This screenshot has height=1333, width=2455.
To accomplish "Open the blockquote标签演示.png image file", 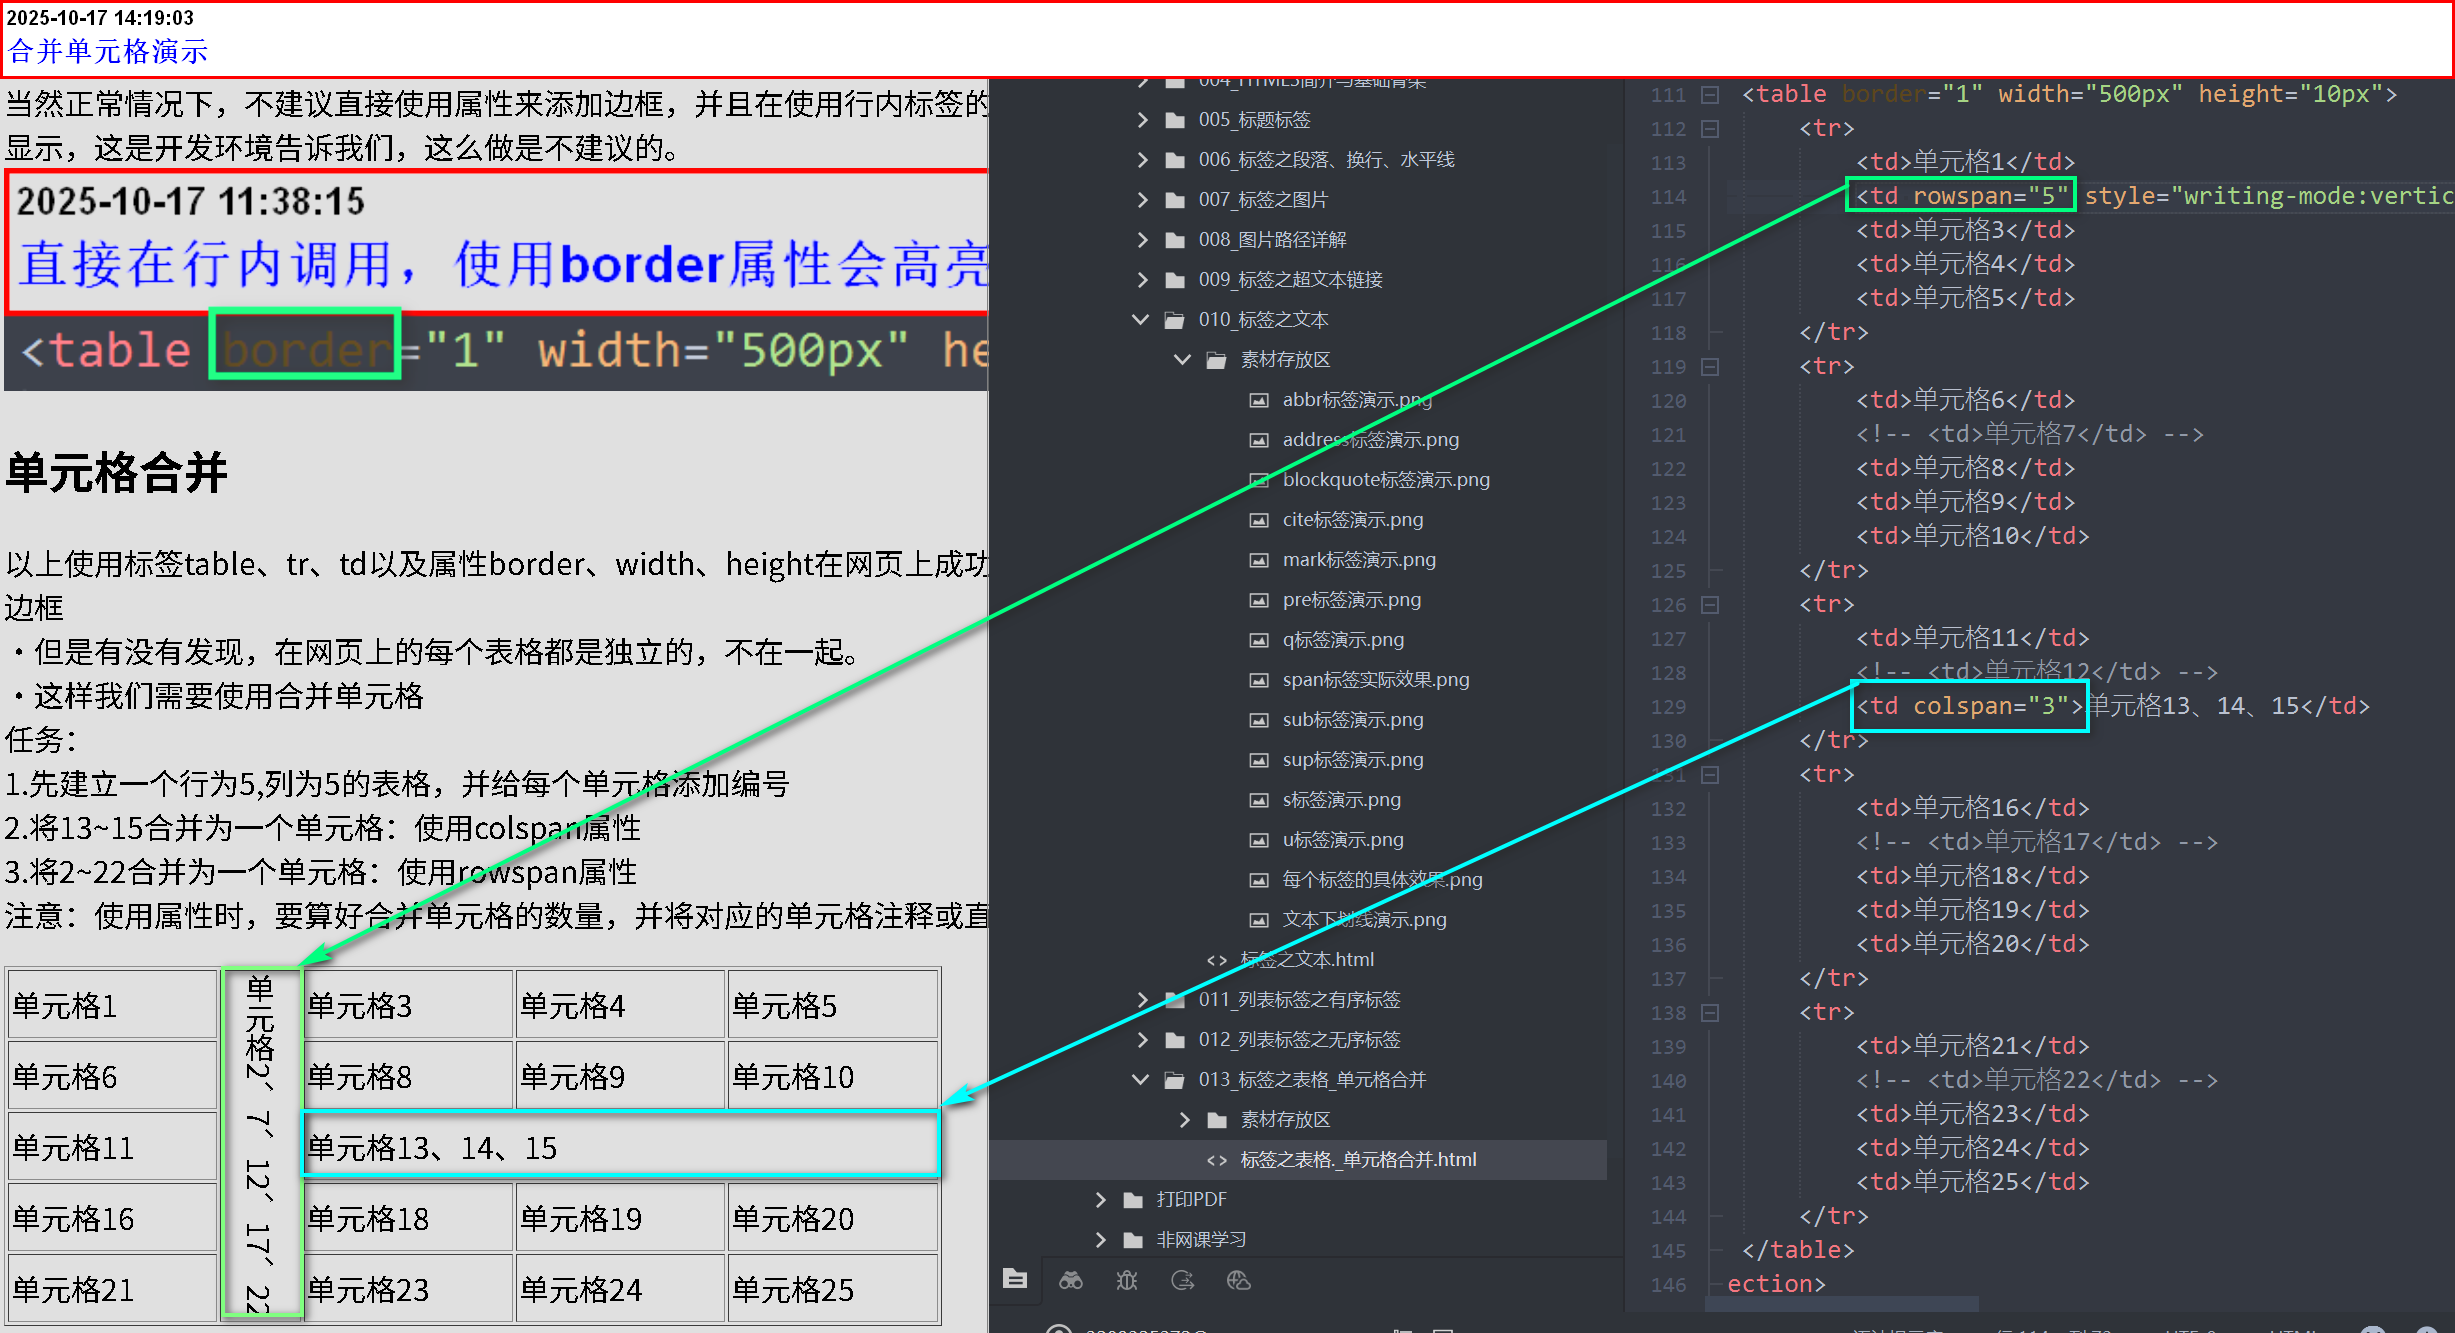I will [1385, 480].
